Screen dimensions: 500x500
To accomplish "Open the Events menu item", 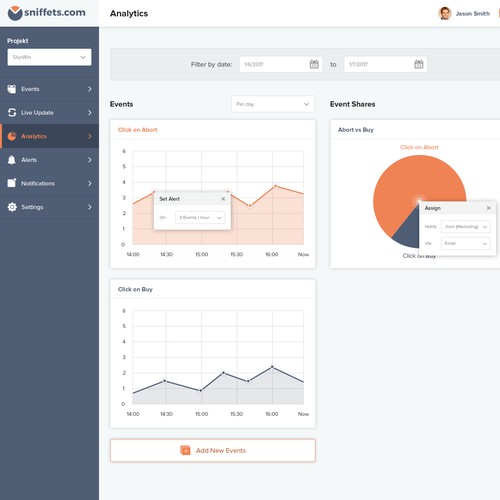I will point(49,89).
